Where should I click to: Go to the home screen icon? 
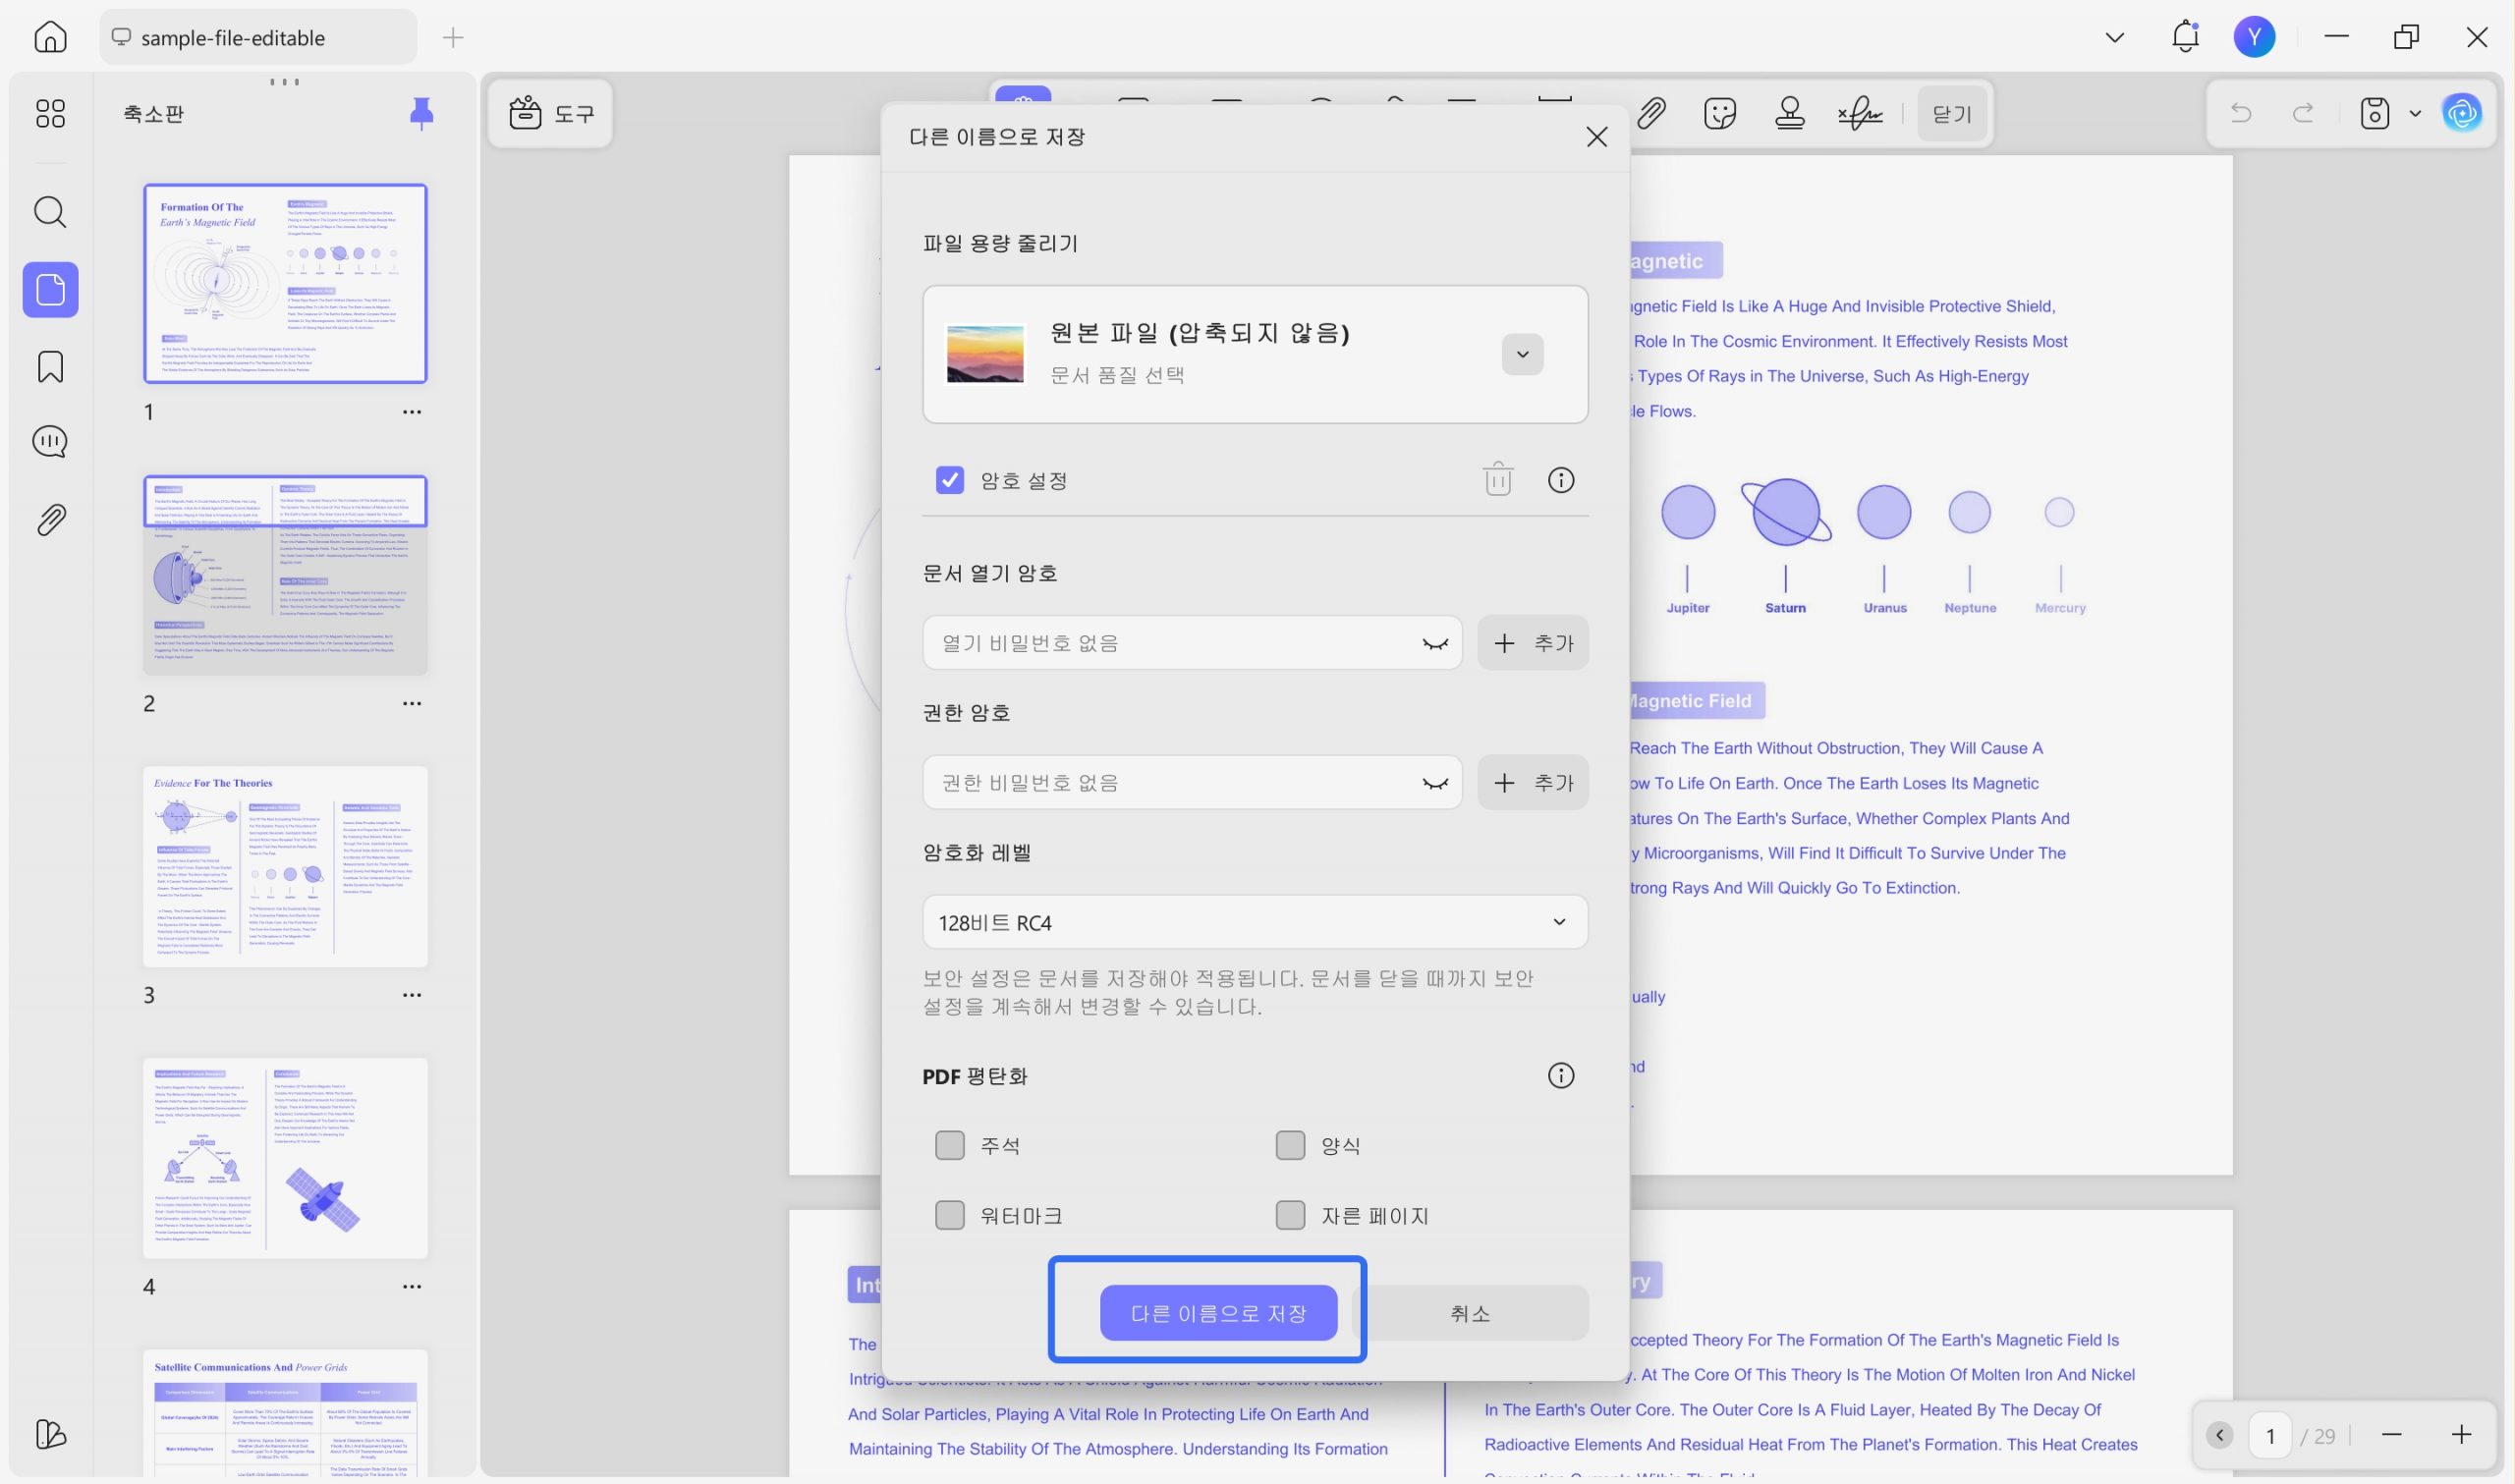click(50, 37)
